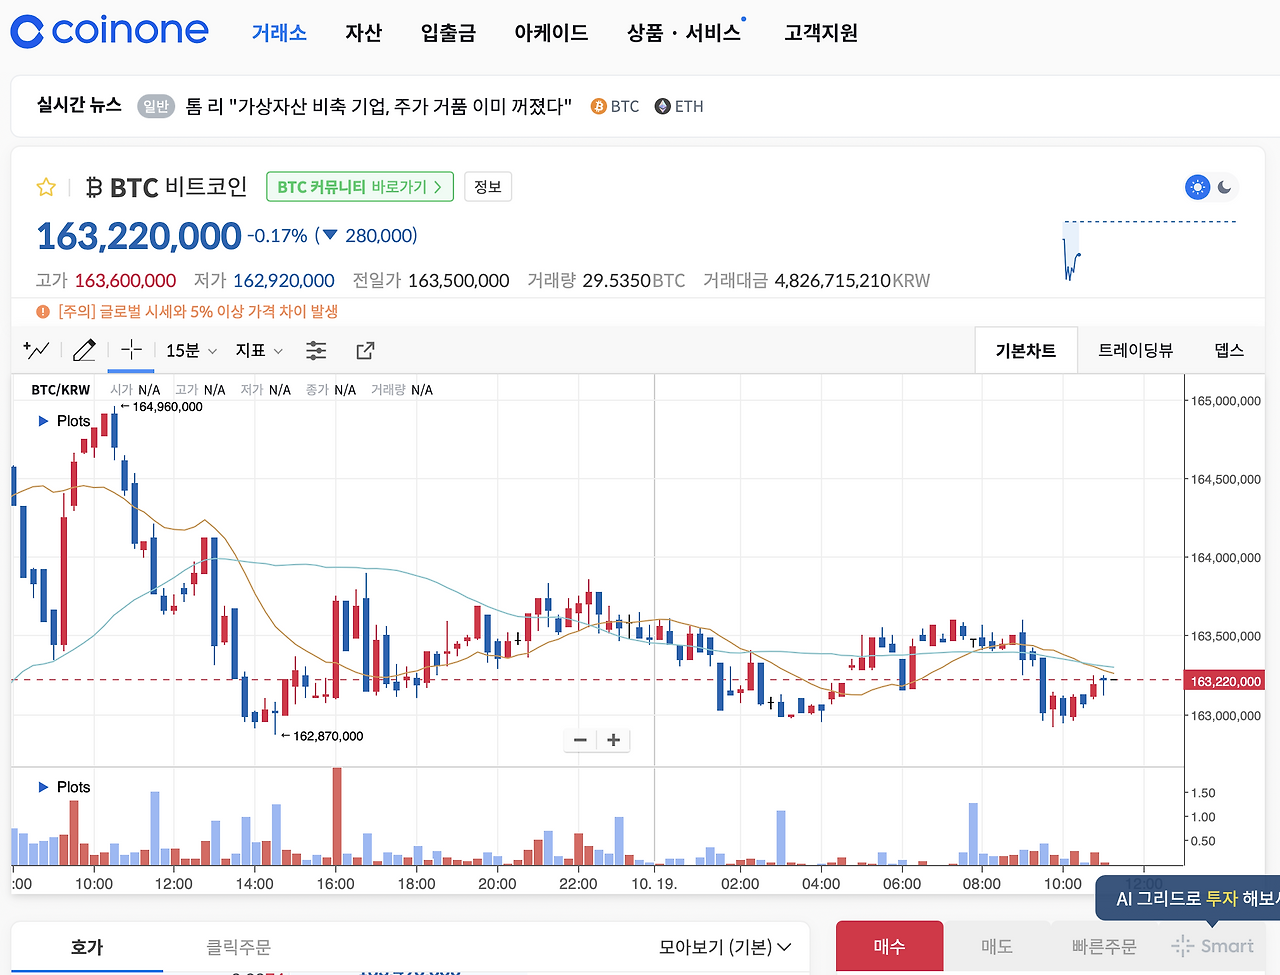Click the BTC 커뮤니티 바로가기 link
The image size is (1280, 975).
(x=359, y=187)
